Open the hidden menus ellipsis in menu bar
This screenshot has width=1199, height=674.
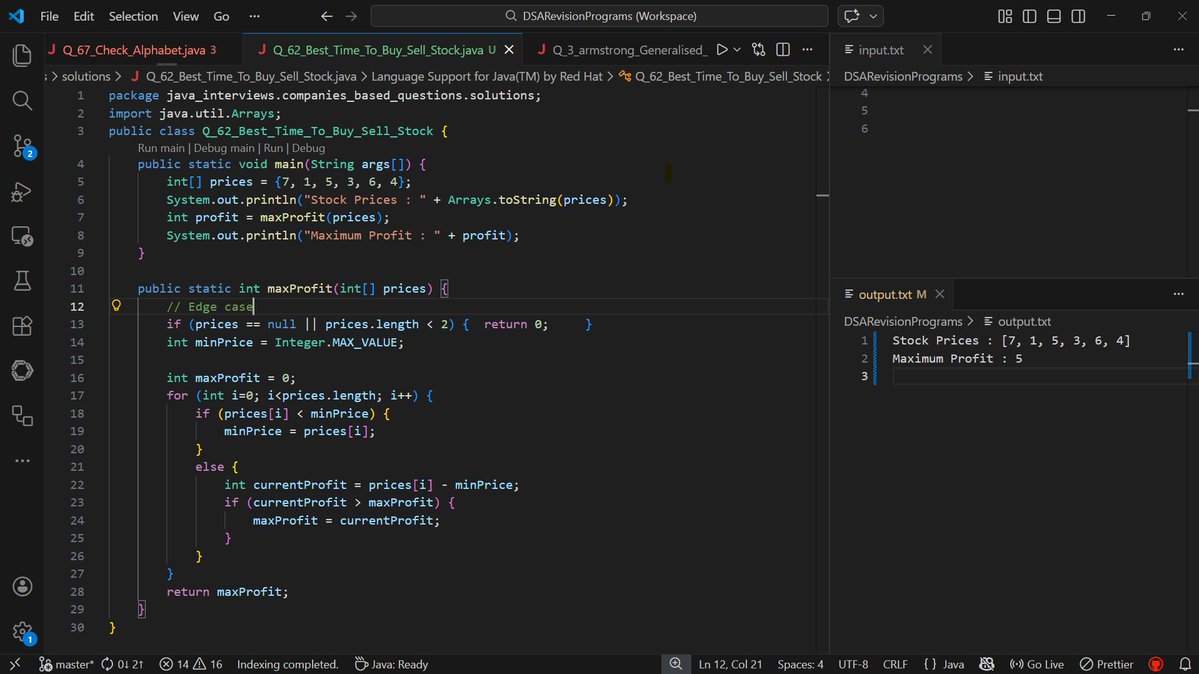pos(254,16)
